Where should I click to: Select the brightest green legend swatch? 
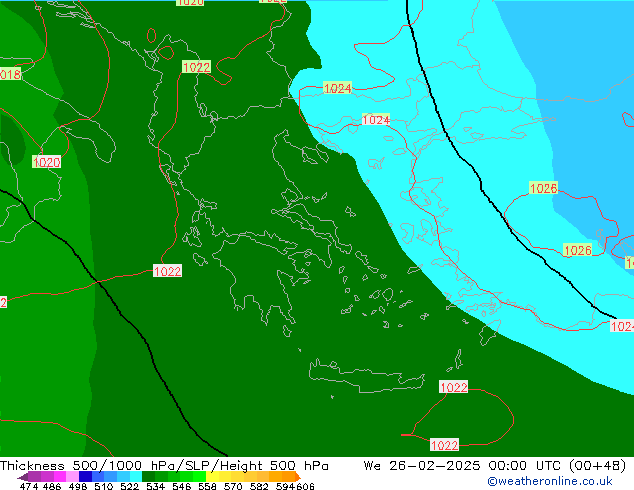tap(199, 476)
